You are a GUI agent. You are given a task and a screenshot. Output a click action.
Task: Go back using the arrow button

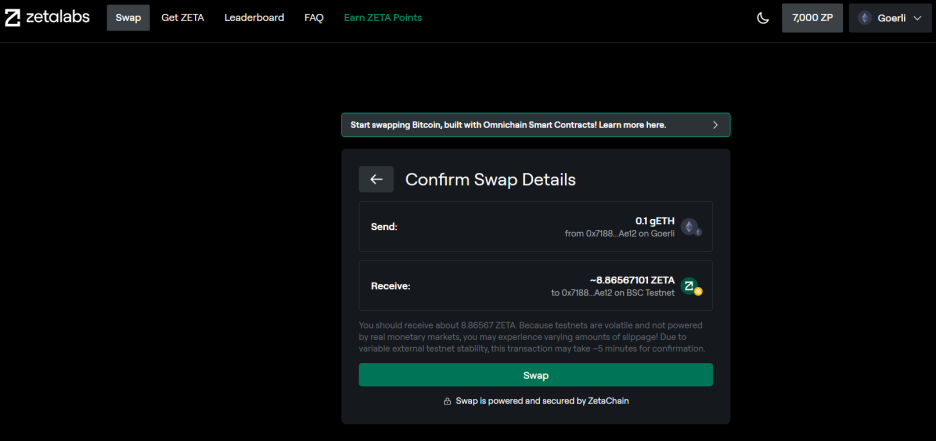pyautogui.click(x=376, y=179)
